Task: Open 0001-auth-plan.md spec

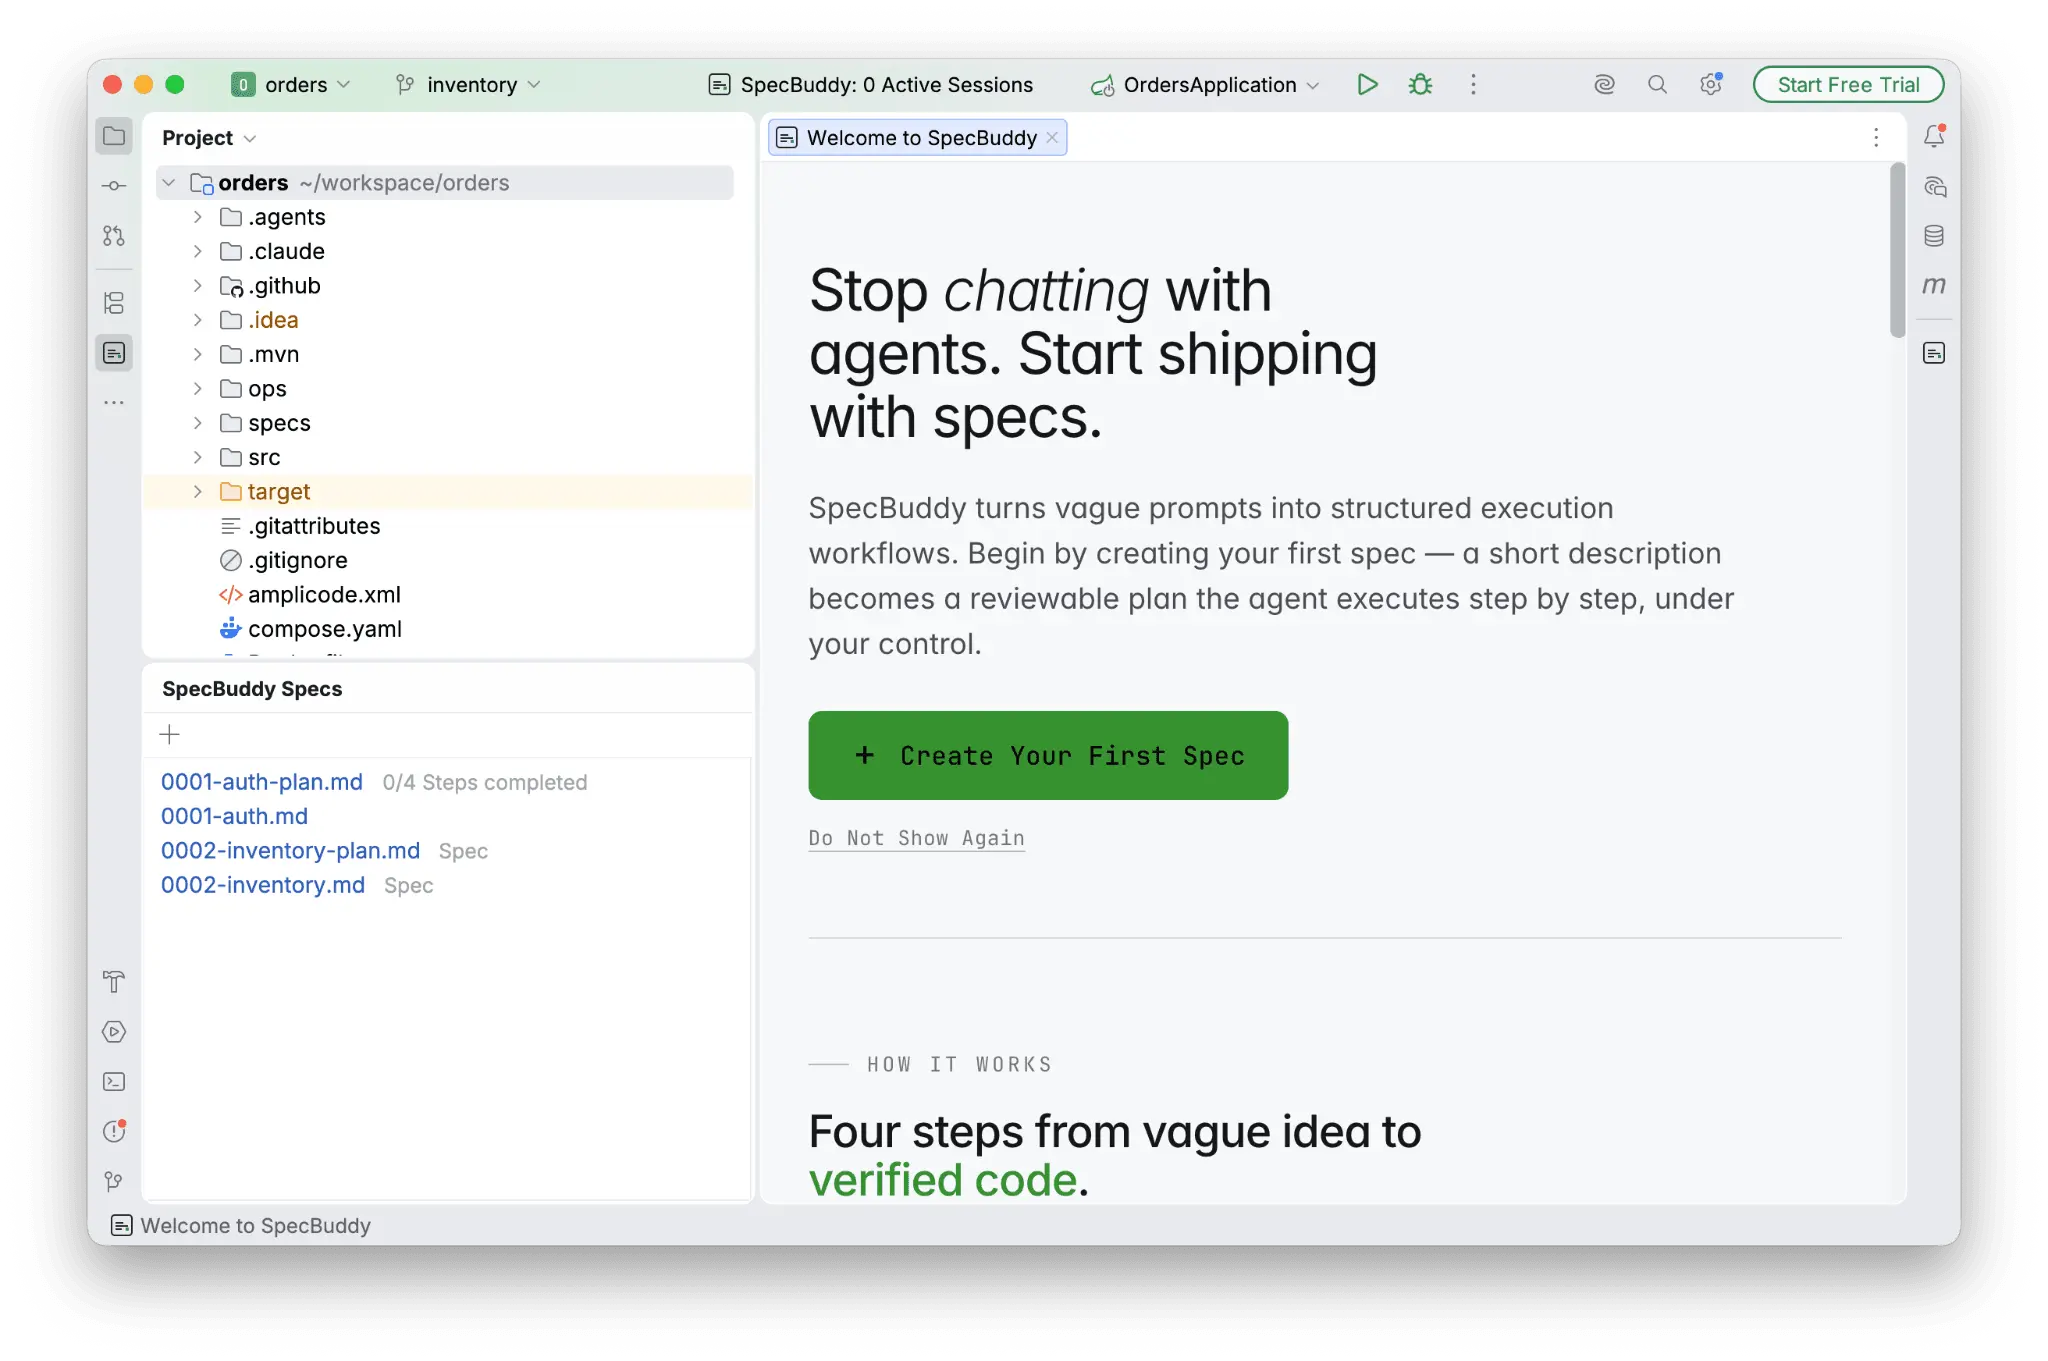Action: (x=262, y=782)
